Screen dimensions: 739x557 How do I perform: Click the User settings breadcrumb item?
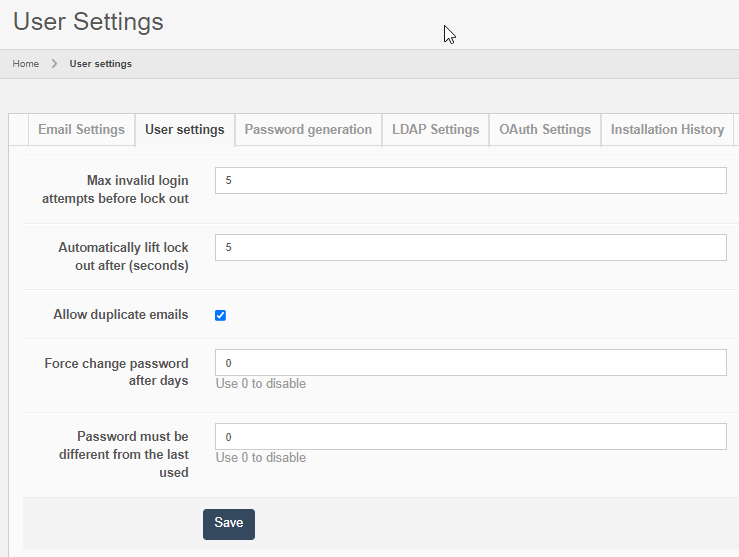[x=100, y=64]
